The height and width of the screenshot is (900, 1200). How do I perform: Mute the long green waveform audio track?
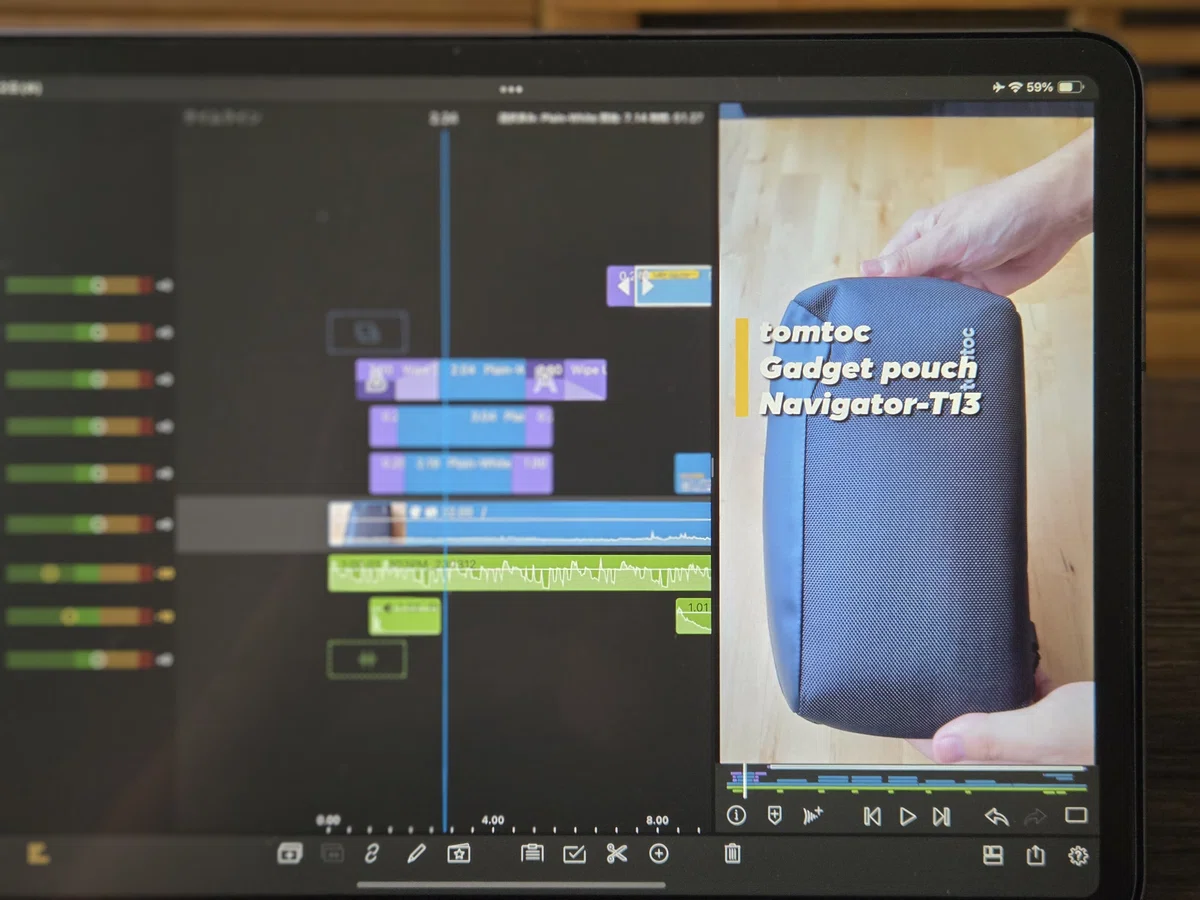click(x=165, y=573)
